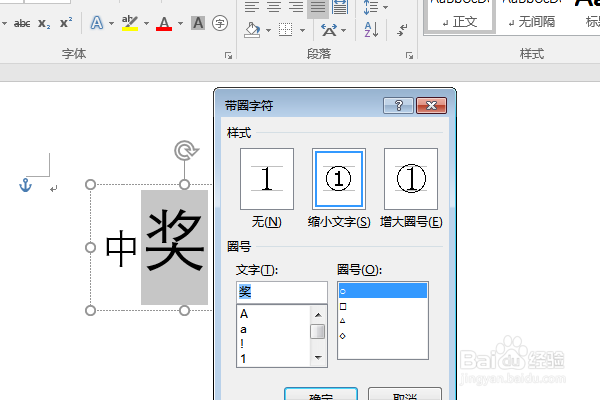Open paragraph dialog launcher
This screenshot has width=600, height=400.
click(x=409, y=56)
